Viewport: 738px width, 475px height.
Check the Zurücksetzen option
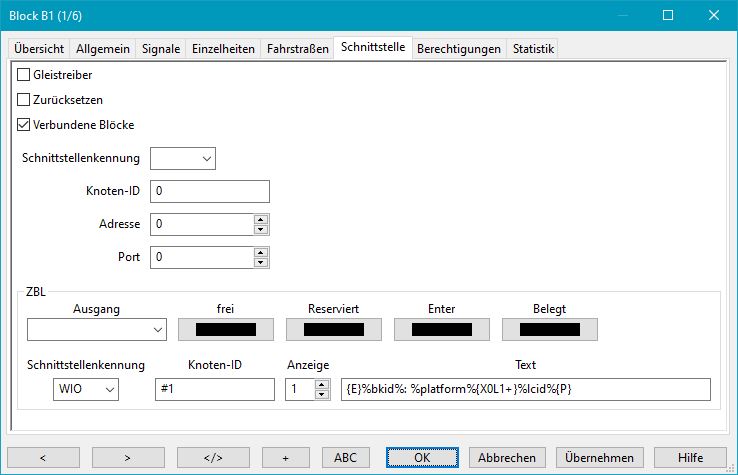tap(25, 100)
